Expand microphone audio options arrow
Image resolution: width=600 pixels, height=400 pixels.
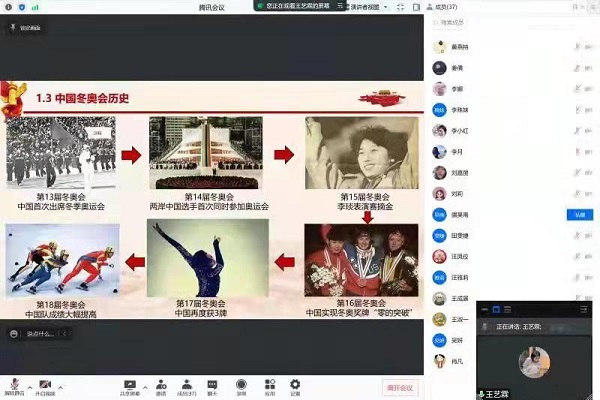pyautogui.click(x=30, y=384)
